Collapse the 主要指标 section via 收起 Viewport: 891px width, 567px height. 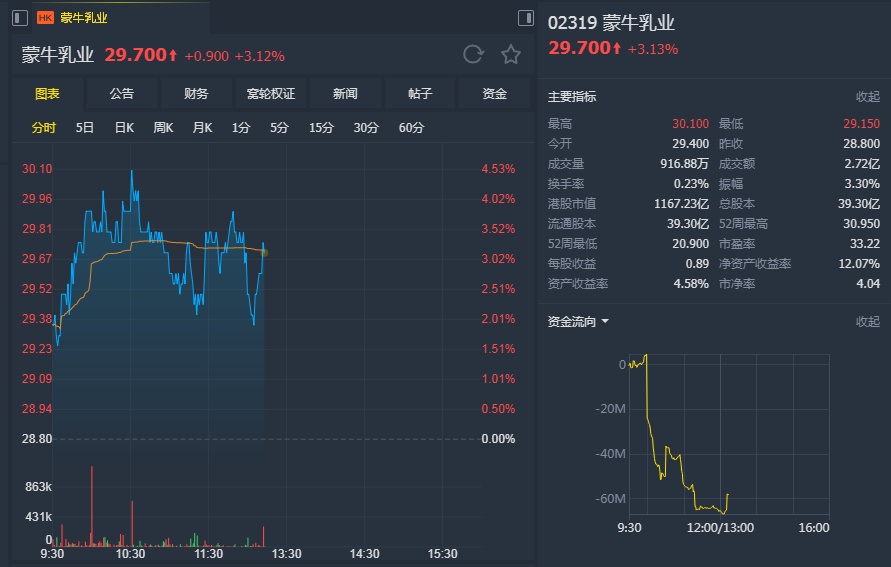(867, 97)
